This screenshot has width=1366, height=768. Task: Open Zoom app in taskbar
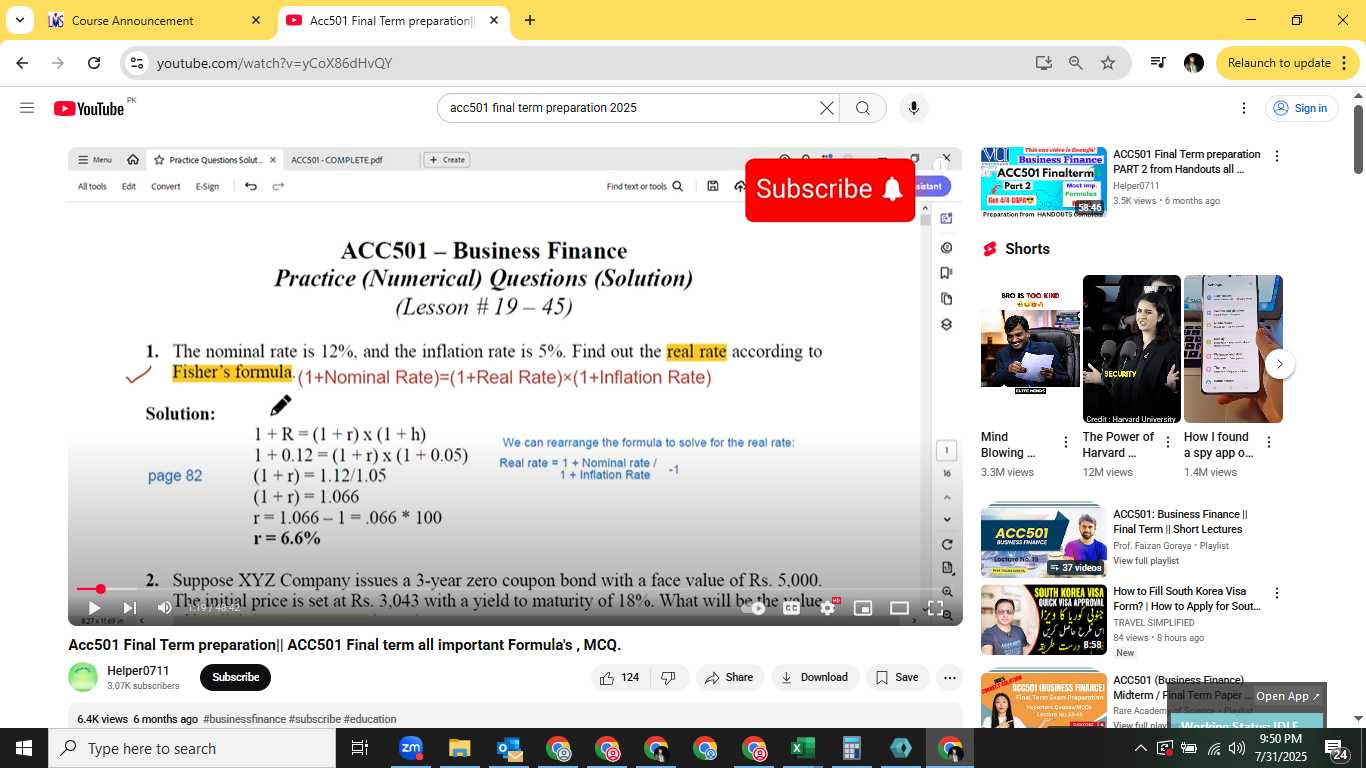pyautogui.click(x=411, y=748)
